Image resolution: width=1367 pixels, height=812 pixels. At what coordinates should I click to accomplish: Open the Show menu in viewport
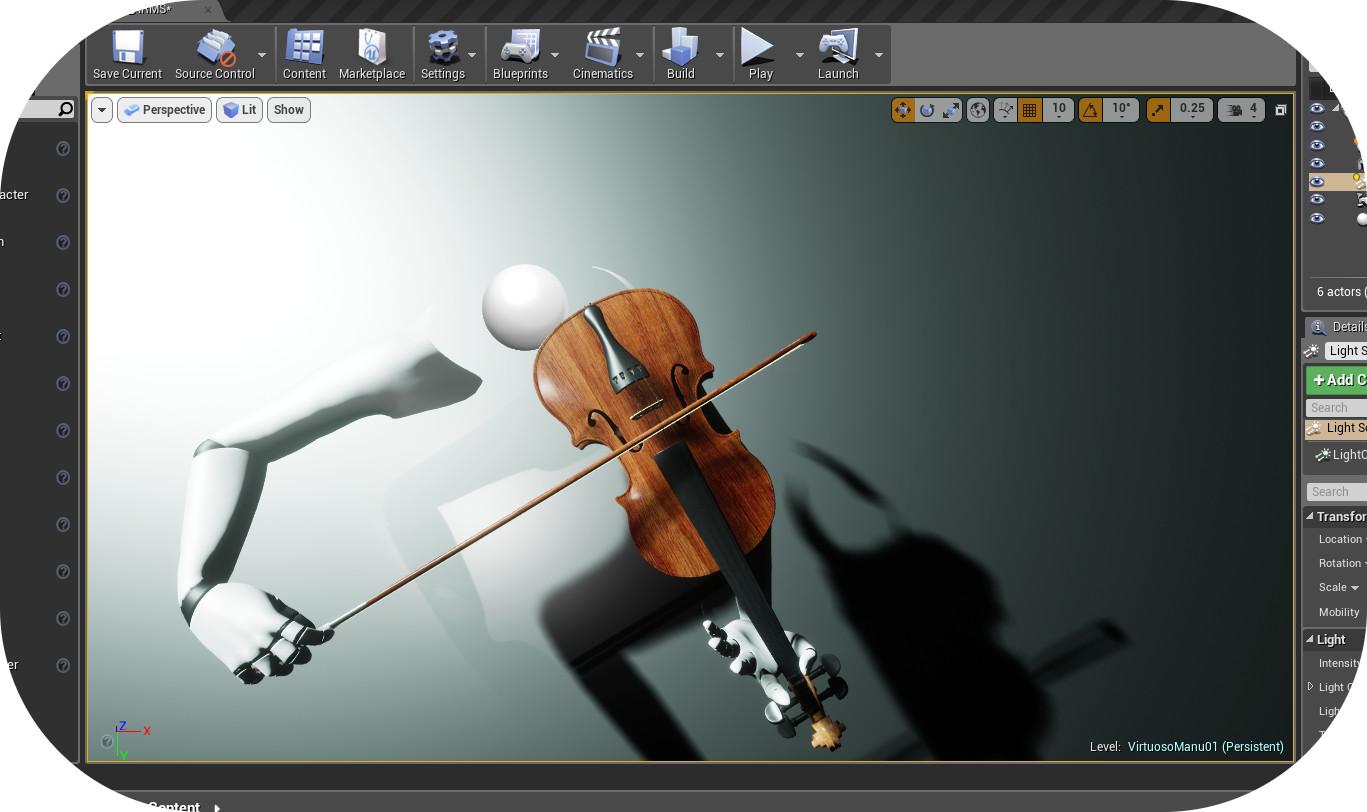(x=288, y=110)
